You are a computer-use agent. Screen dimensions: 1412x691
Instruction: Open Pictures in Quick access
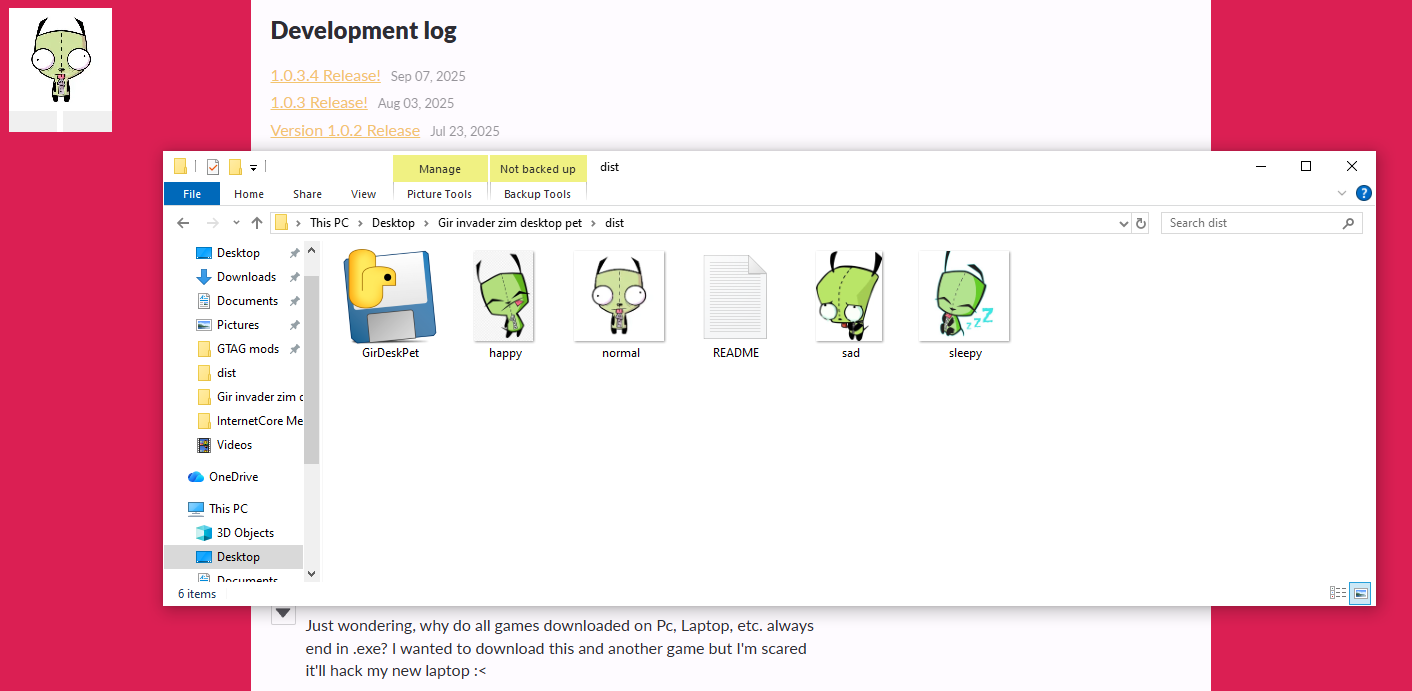238,325
